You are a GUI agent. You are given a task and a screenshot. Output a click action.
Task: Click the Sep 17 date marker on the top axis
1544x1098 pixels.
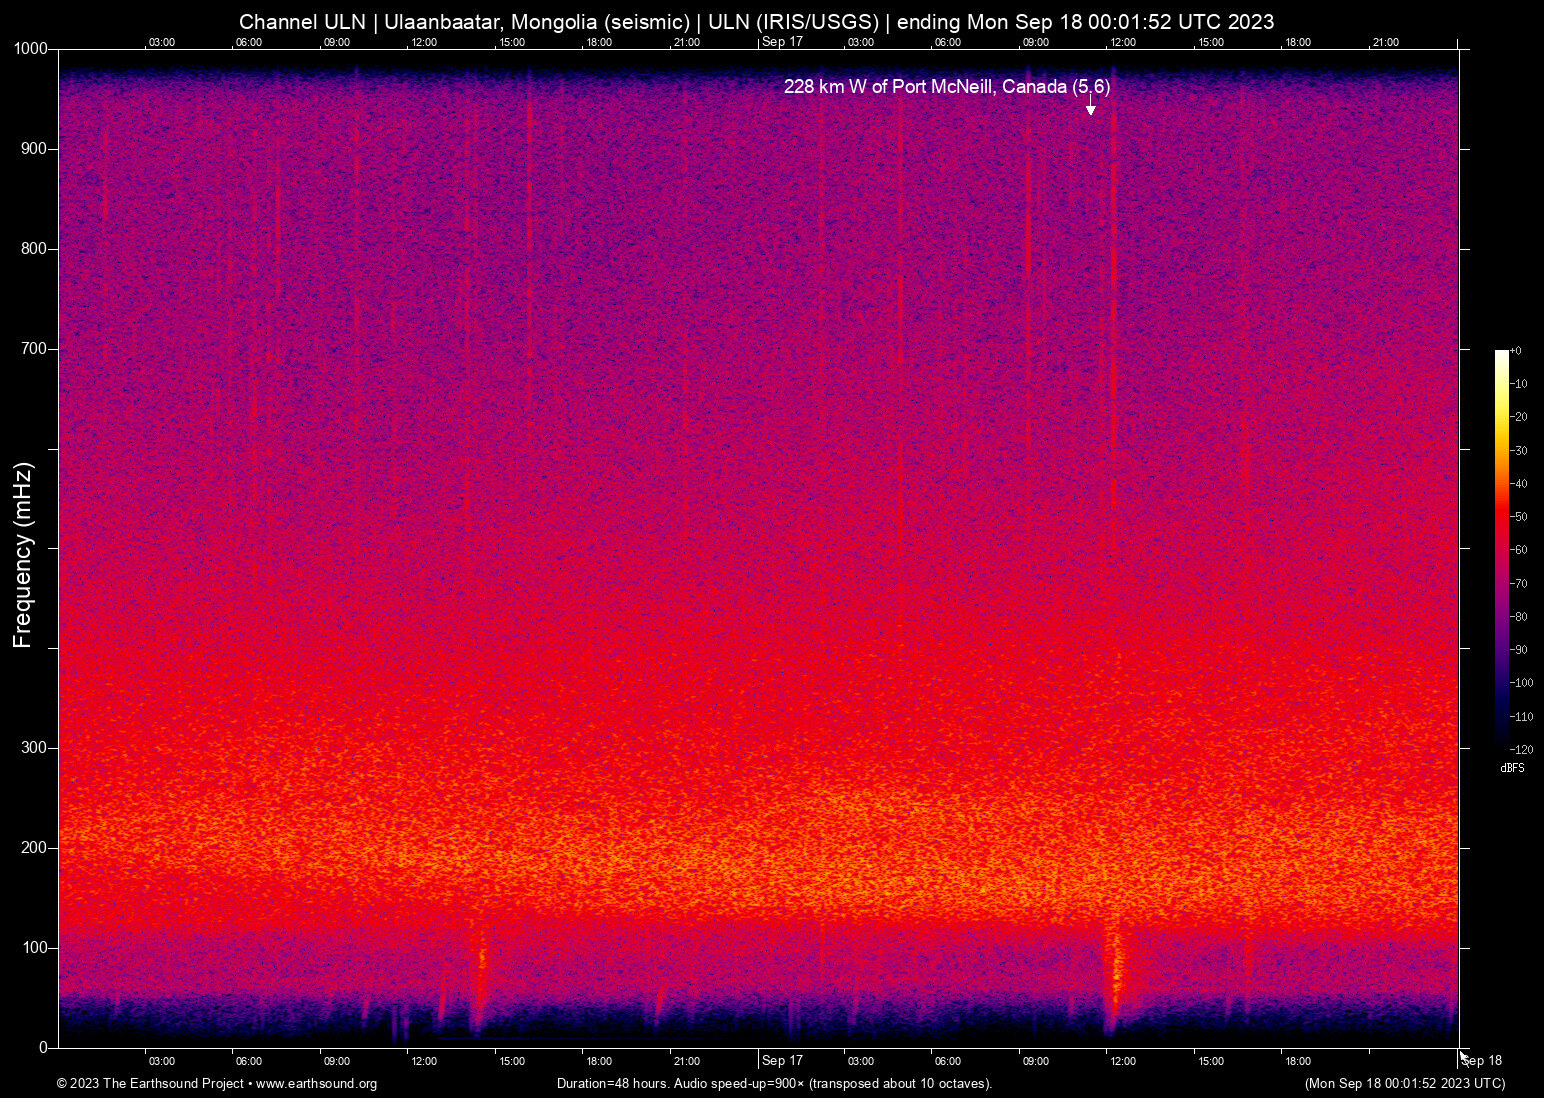pyautogui.click(x=782, y=42)
